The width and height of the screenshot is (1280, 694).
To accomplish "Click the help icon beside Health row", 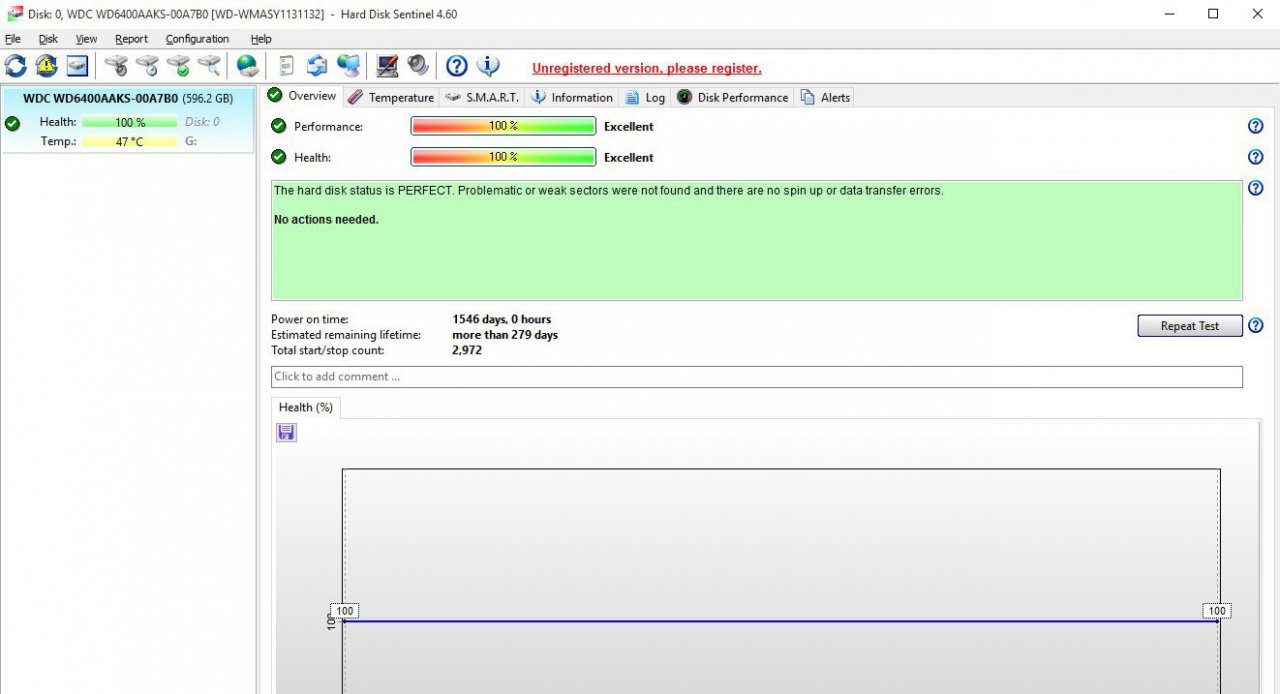I will (1256, 157).
